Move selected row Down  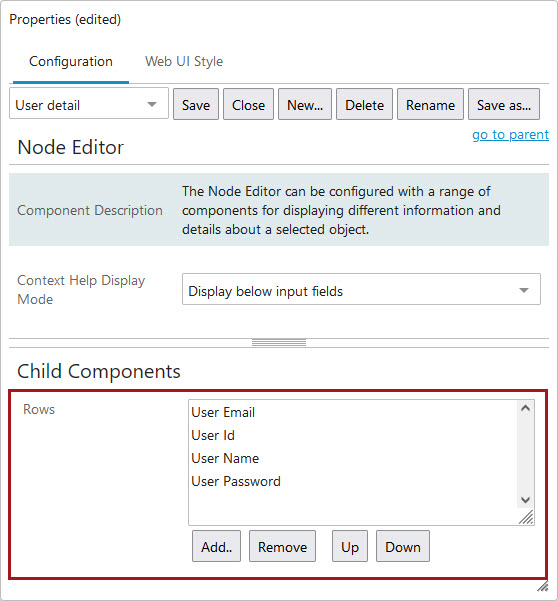pos(403,546)
